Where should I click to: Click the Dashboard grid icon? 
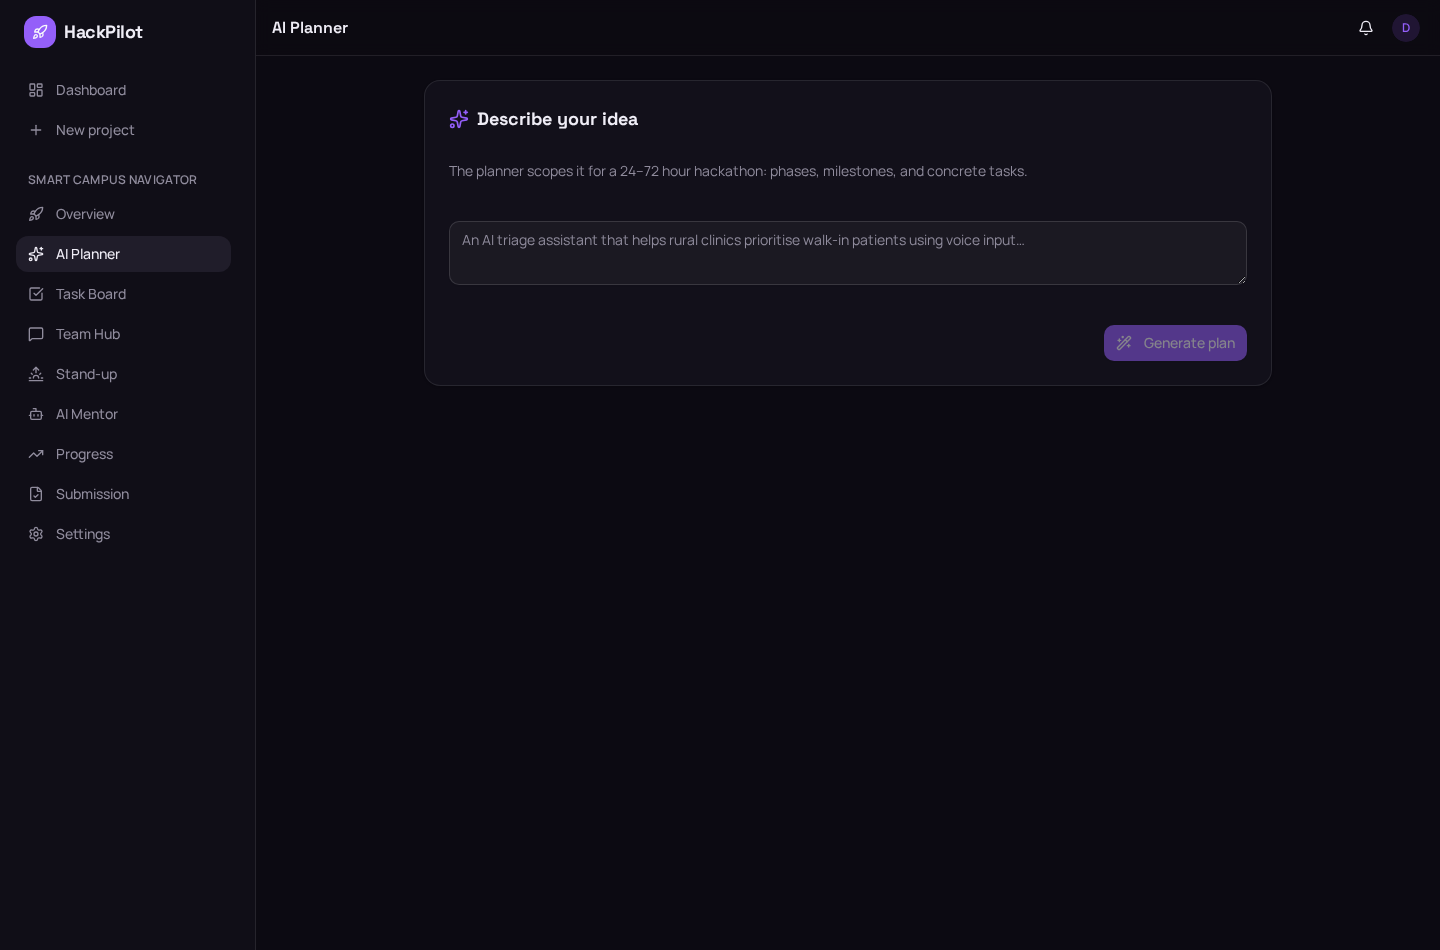pos(36,90)
